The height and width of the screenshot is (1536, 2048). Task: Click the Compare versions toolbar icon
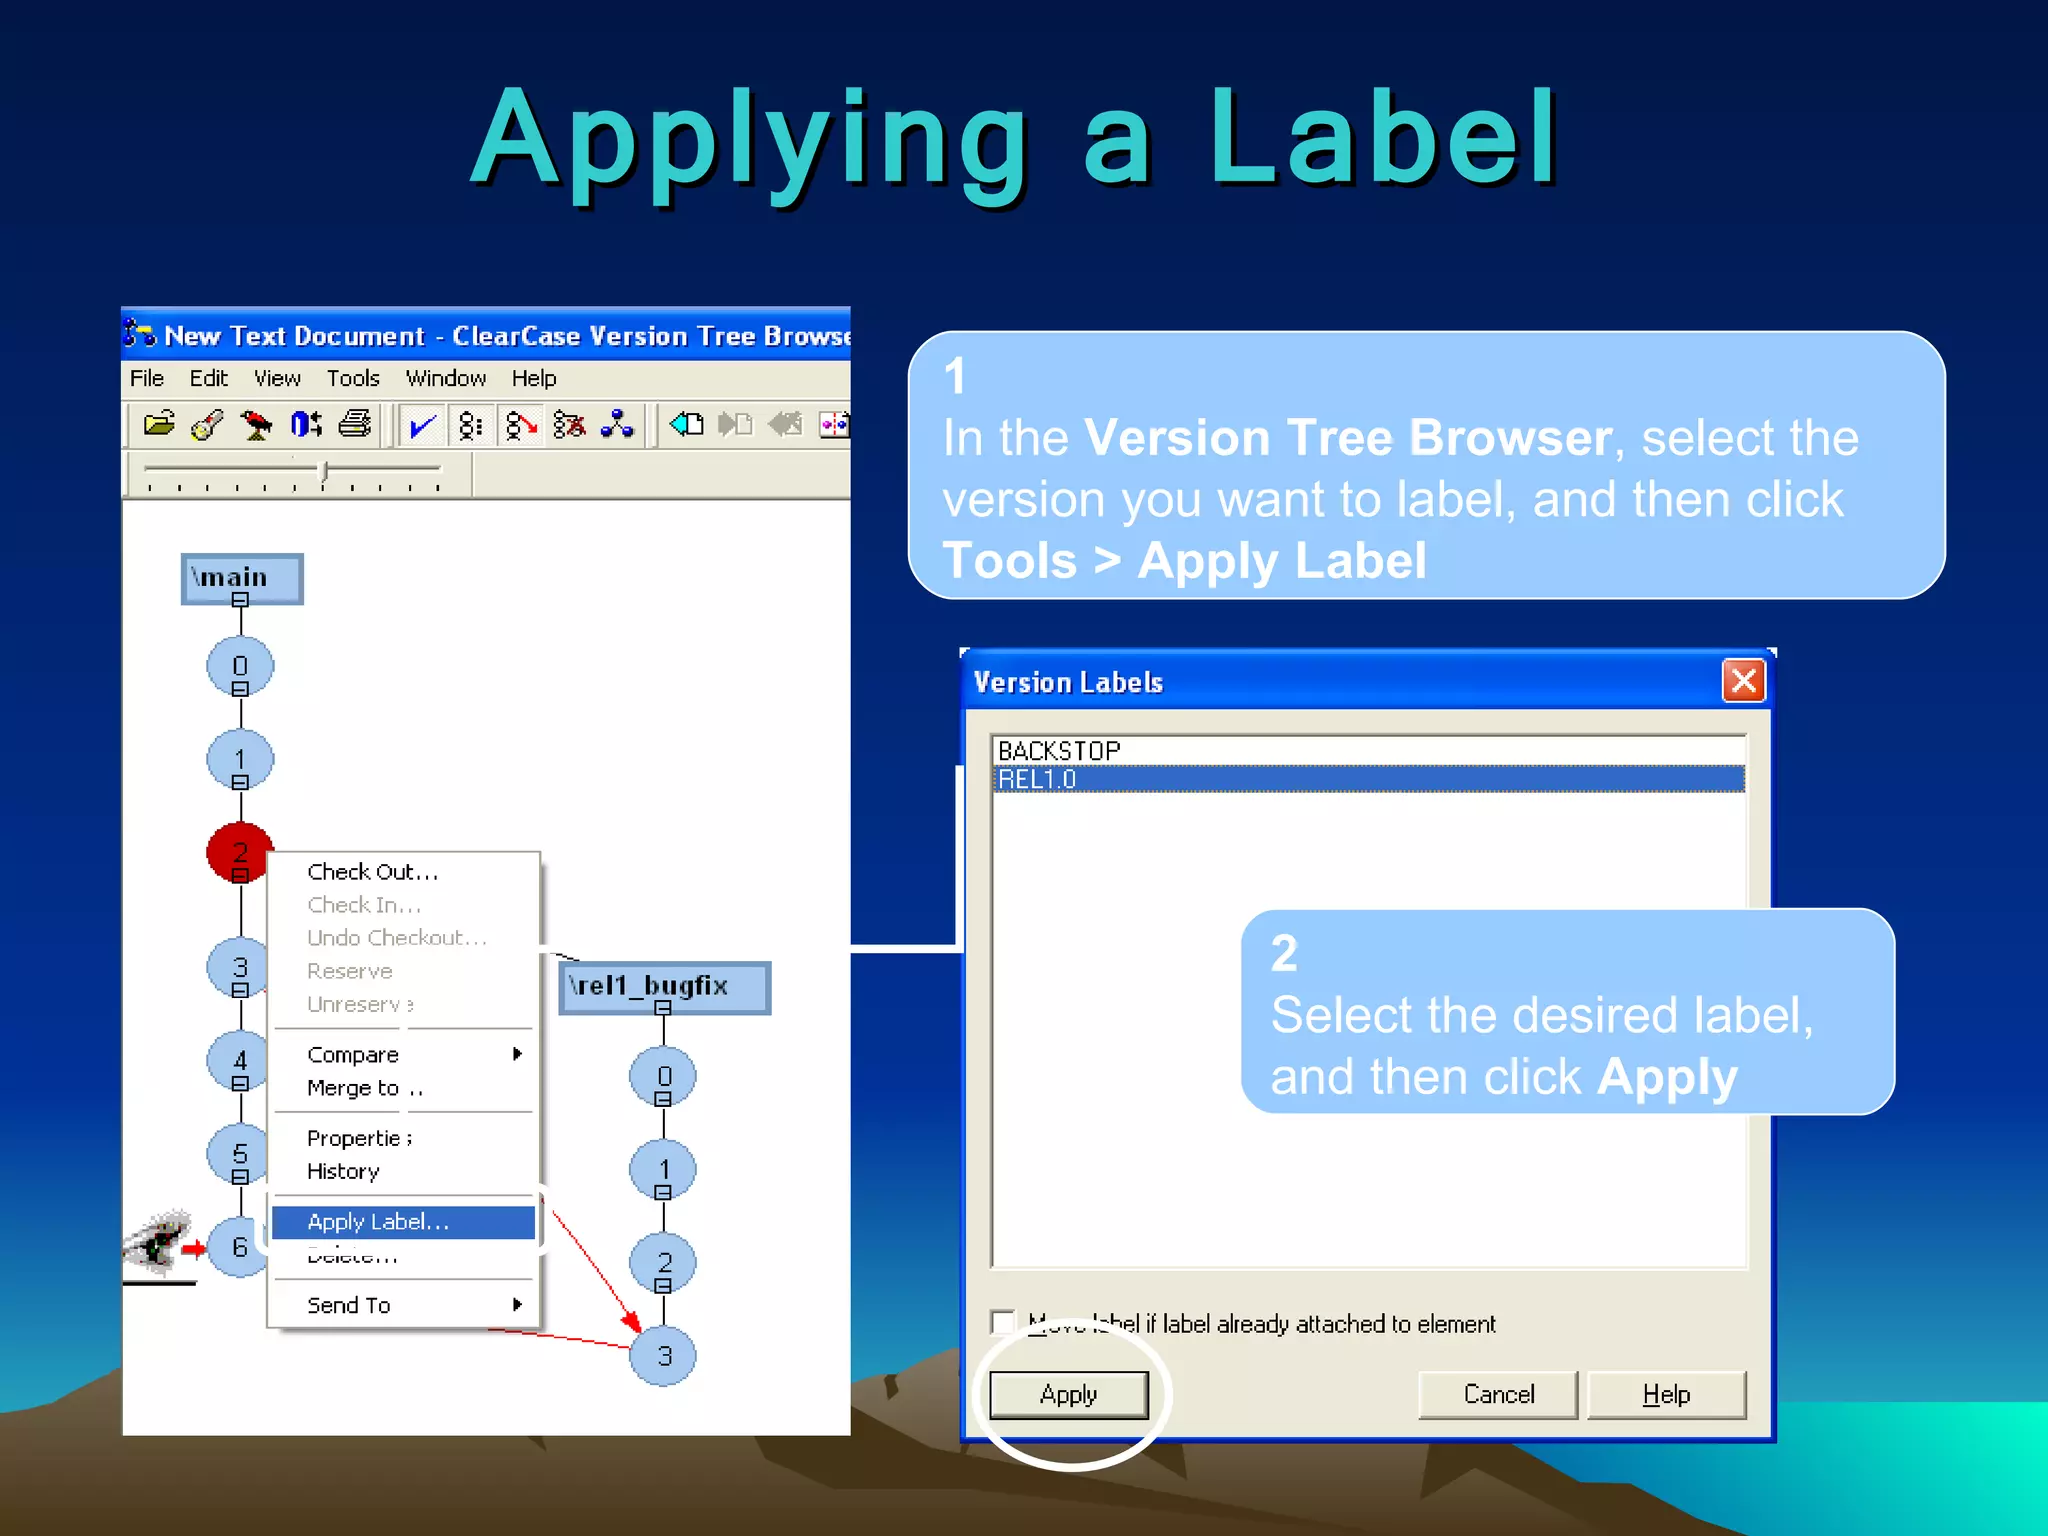coord(834,425)
